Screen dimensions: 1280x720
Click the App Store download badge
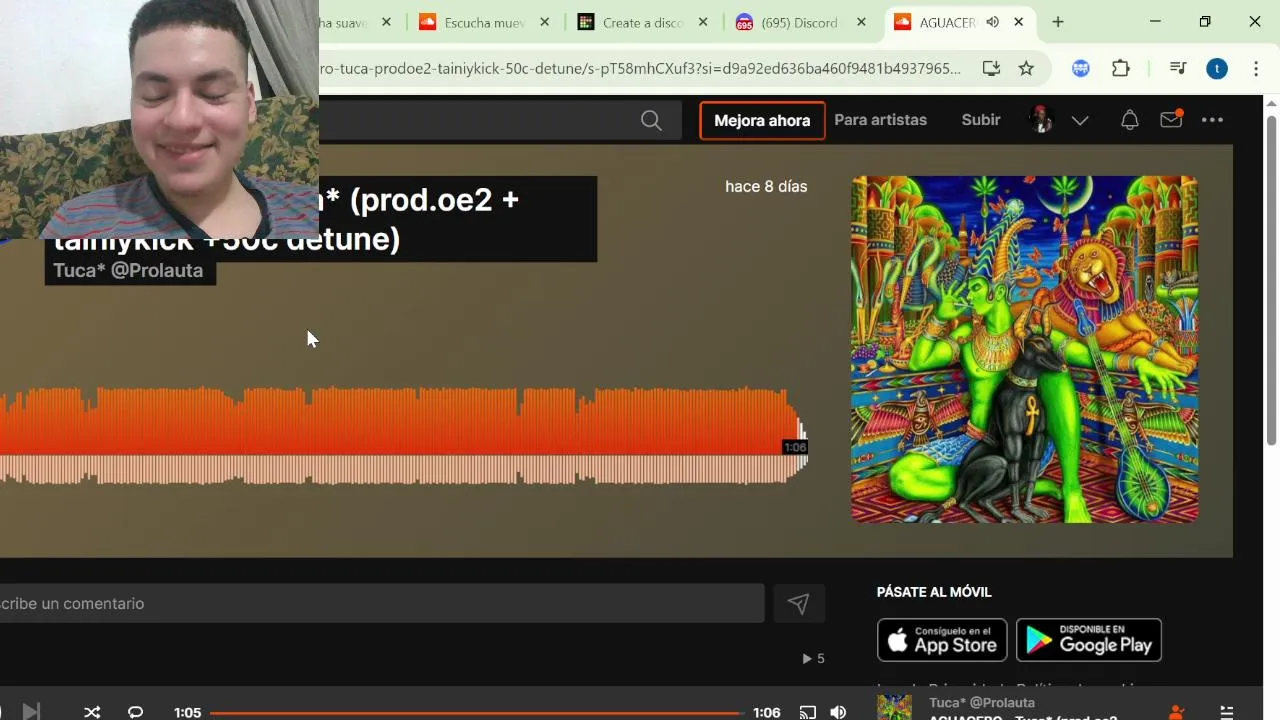[942, 640]
